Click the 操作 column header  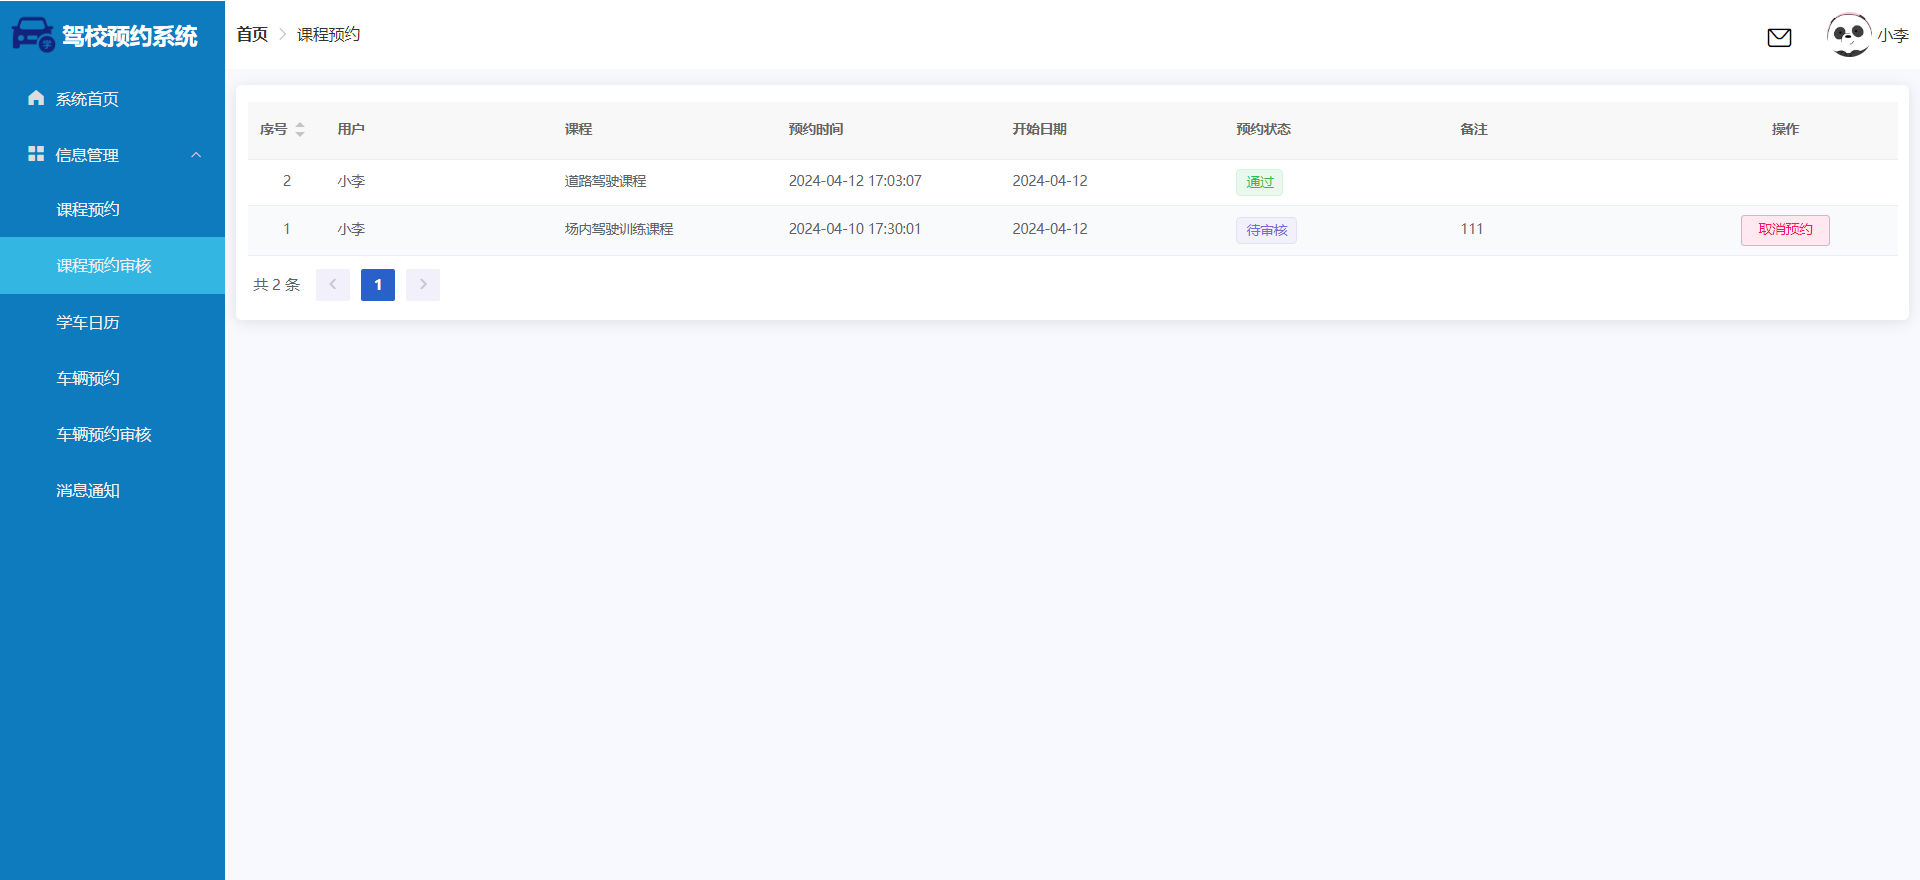coord(1785,129)
